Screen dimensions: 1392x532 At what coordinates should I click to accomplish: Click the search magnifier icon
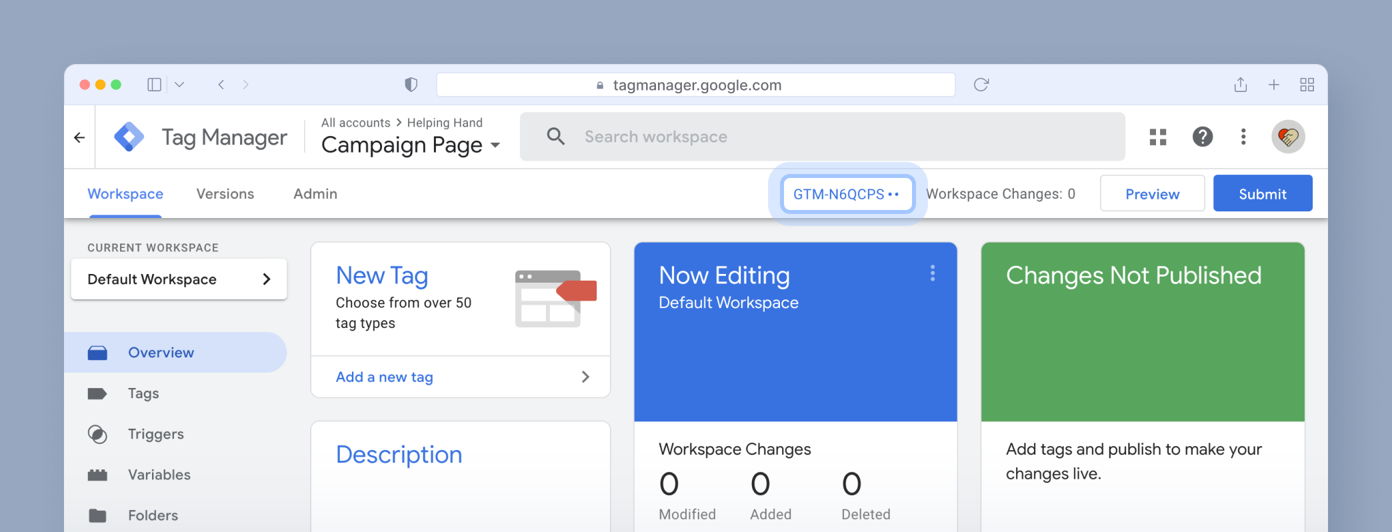click(556, 137)
